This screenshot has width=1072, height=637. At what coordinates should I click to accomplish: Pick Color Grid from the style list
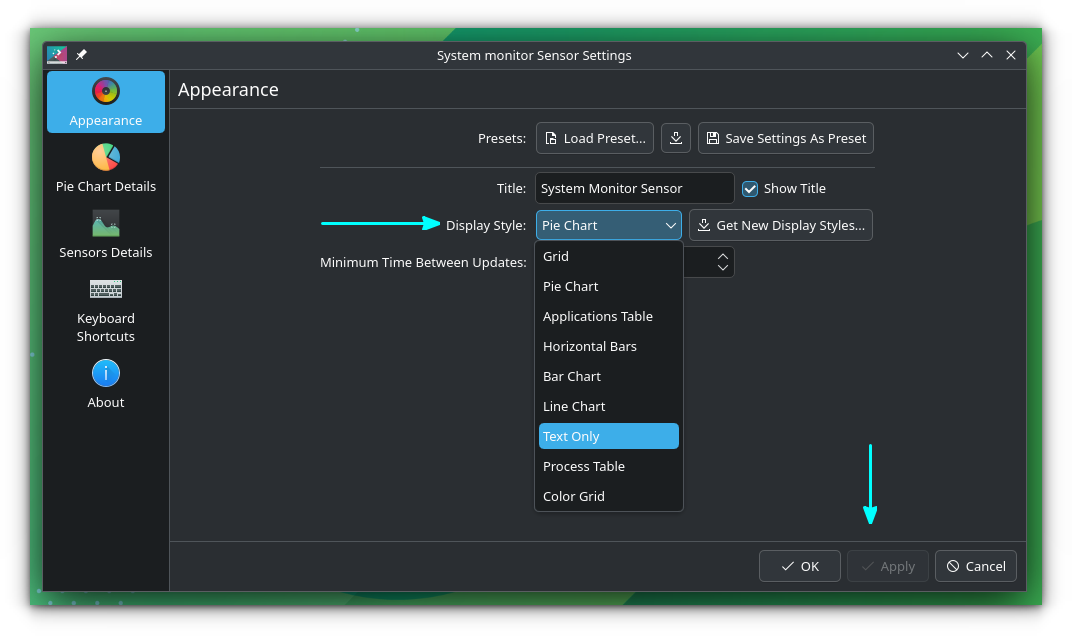pyautogui.click(x=574, y=496)
